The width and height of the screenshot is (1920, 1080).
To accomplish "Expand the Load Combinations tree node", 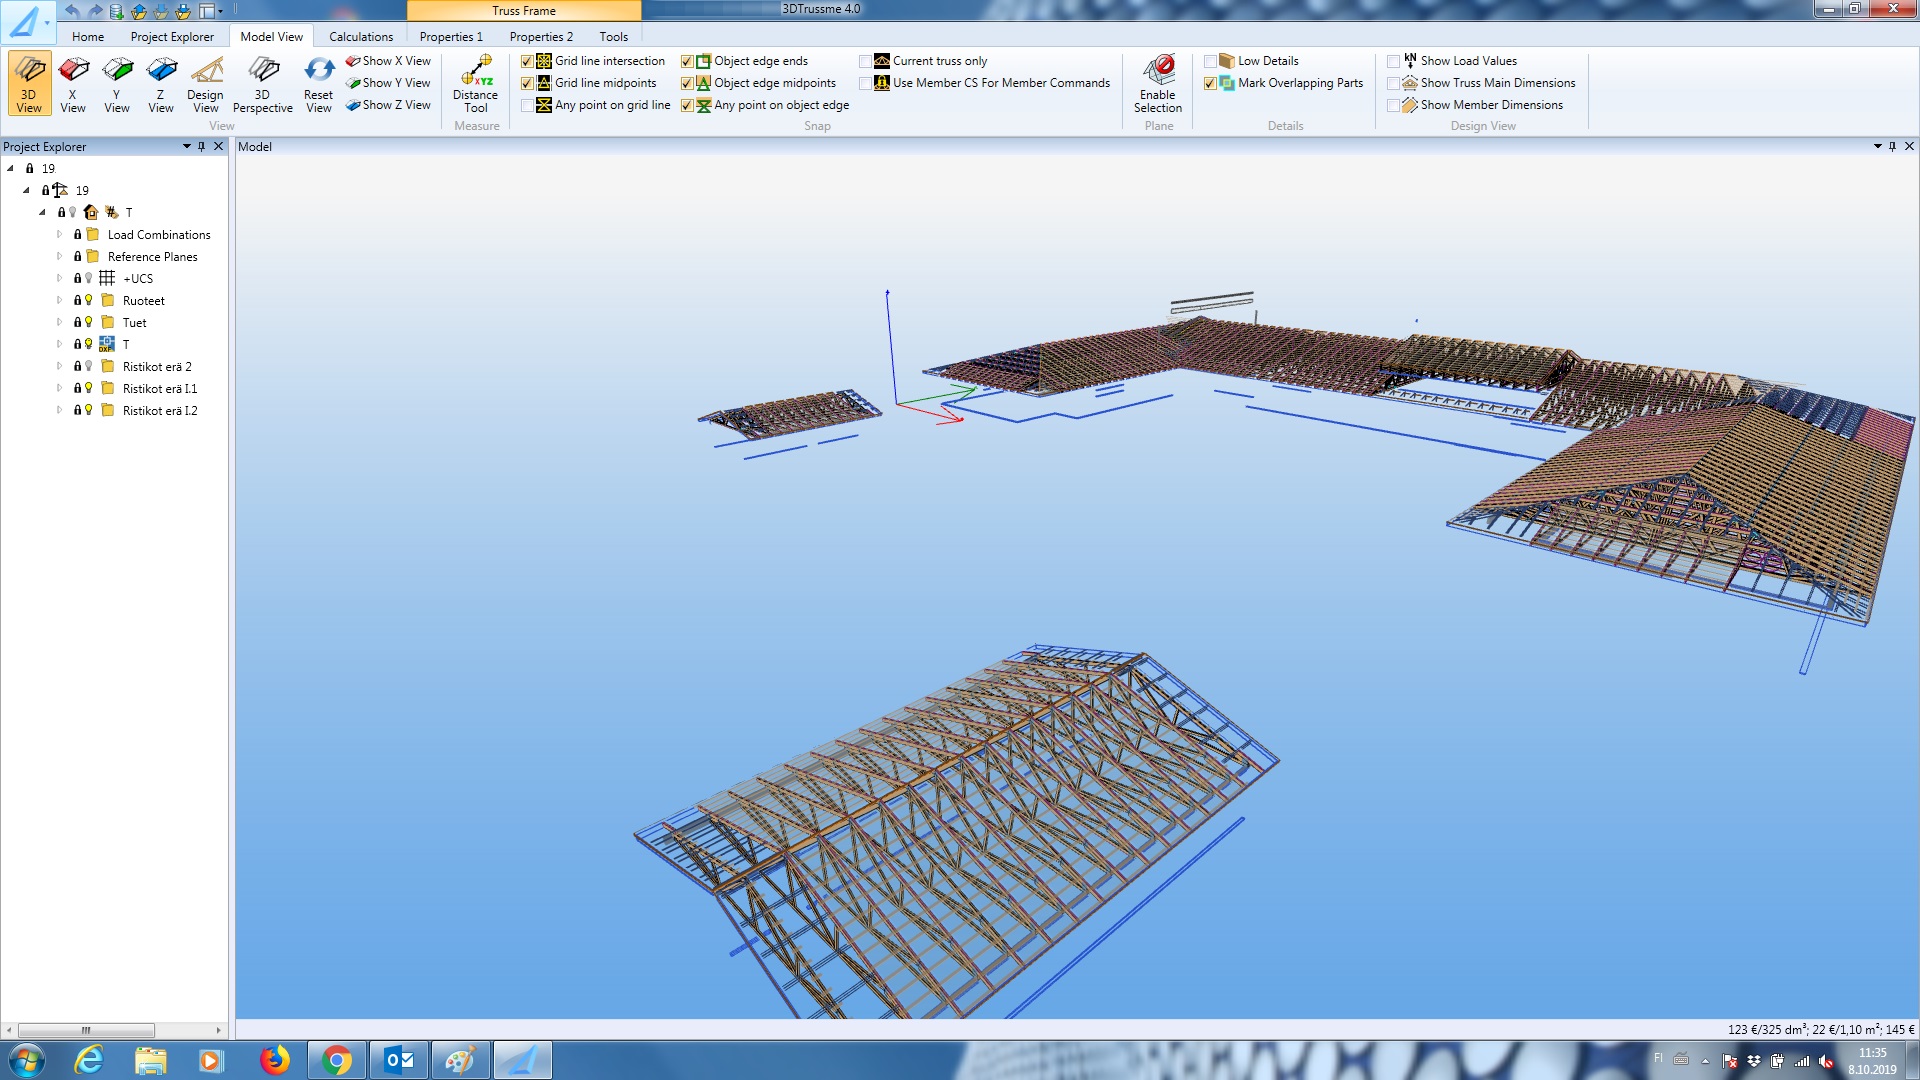I will [60, 235].
